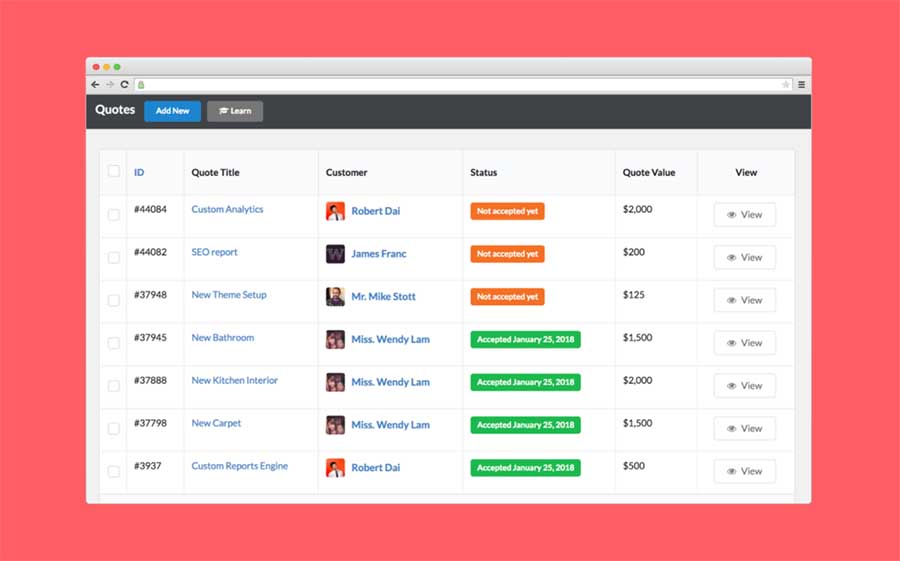Click Robert Dai's avatar in row #44084
900x561 pixels.
[x=335, y=211]
